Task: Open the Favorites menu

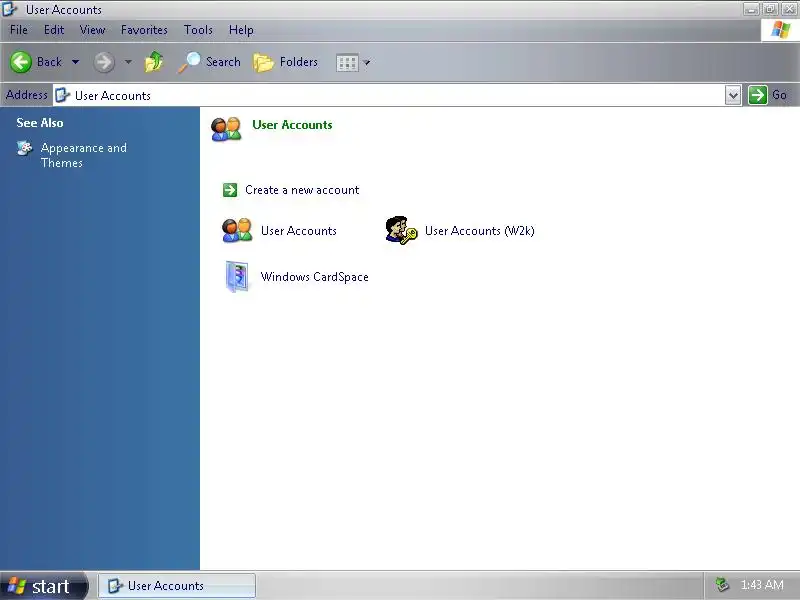Action: coord(144,30)
